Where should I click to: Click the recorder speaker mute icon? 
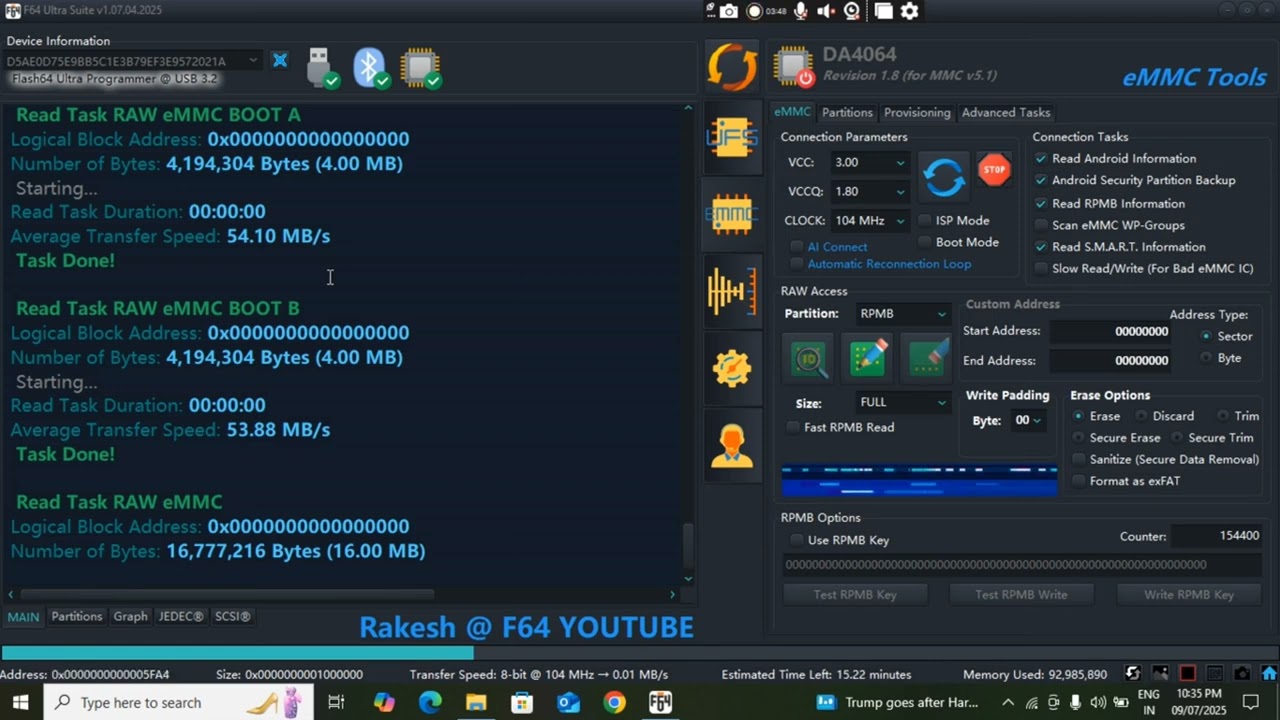(x=826, y=11)
